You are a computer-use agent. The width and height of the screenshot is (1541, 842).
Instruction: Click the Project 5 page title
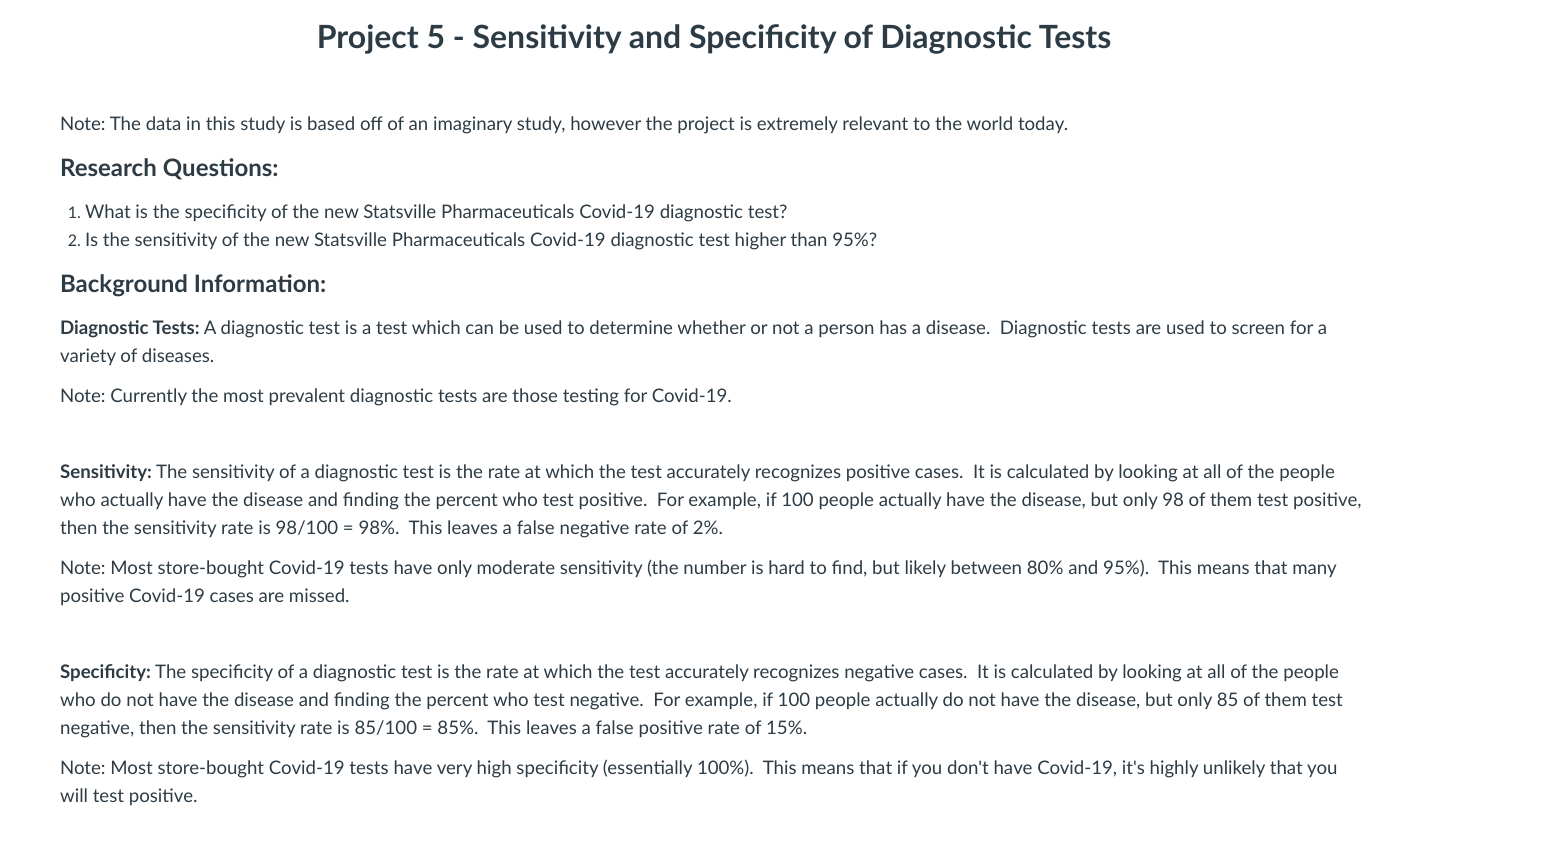click(x=714, y=37)
